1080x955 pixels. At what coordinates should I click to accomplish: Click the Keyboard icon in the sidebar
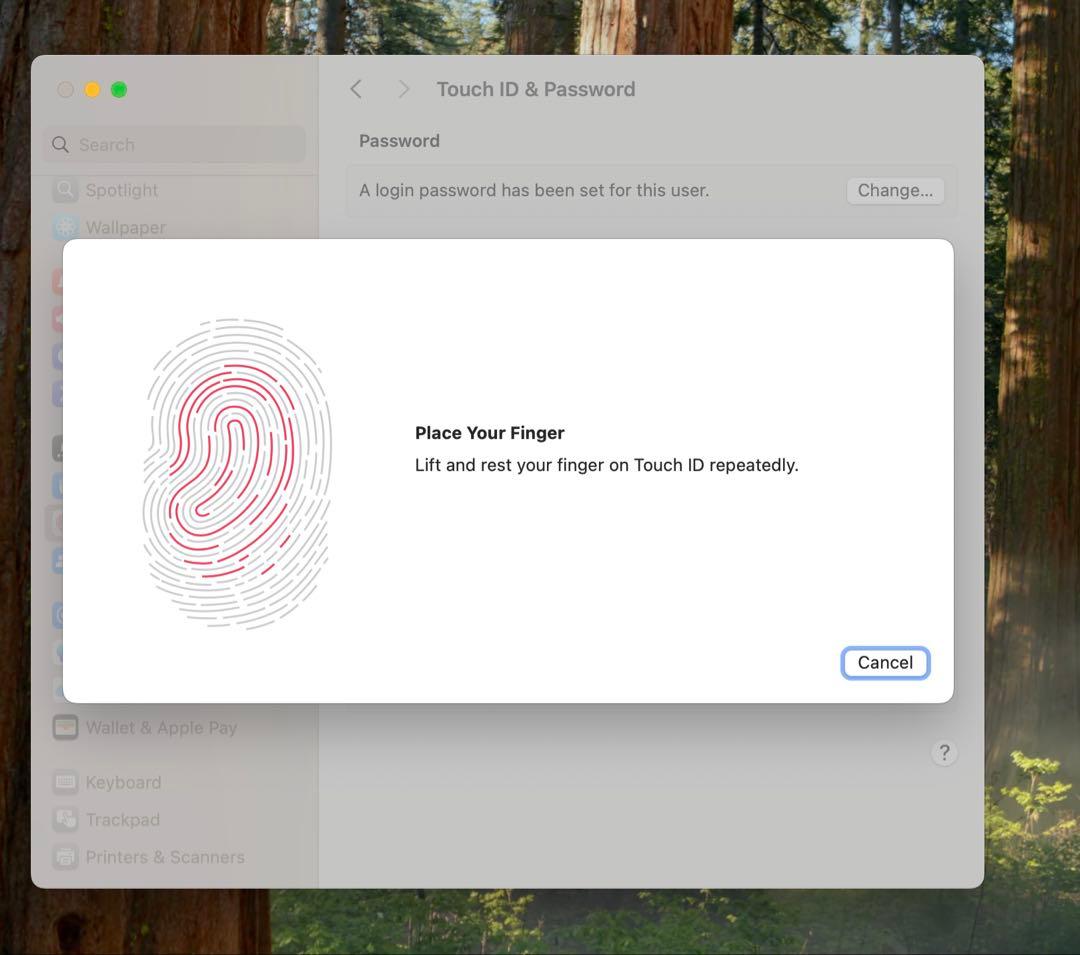click(66, 782)
